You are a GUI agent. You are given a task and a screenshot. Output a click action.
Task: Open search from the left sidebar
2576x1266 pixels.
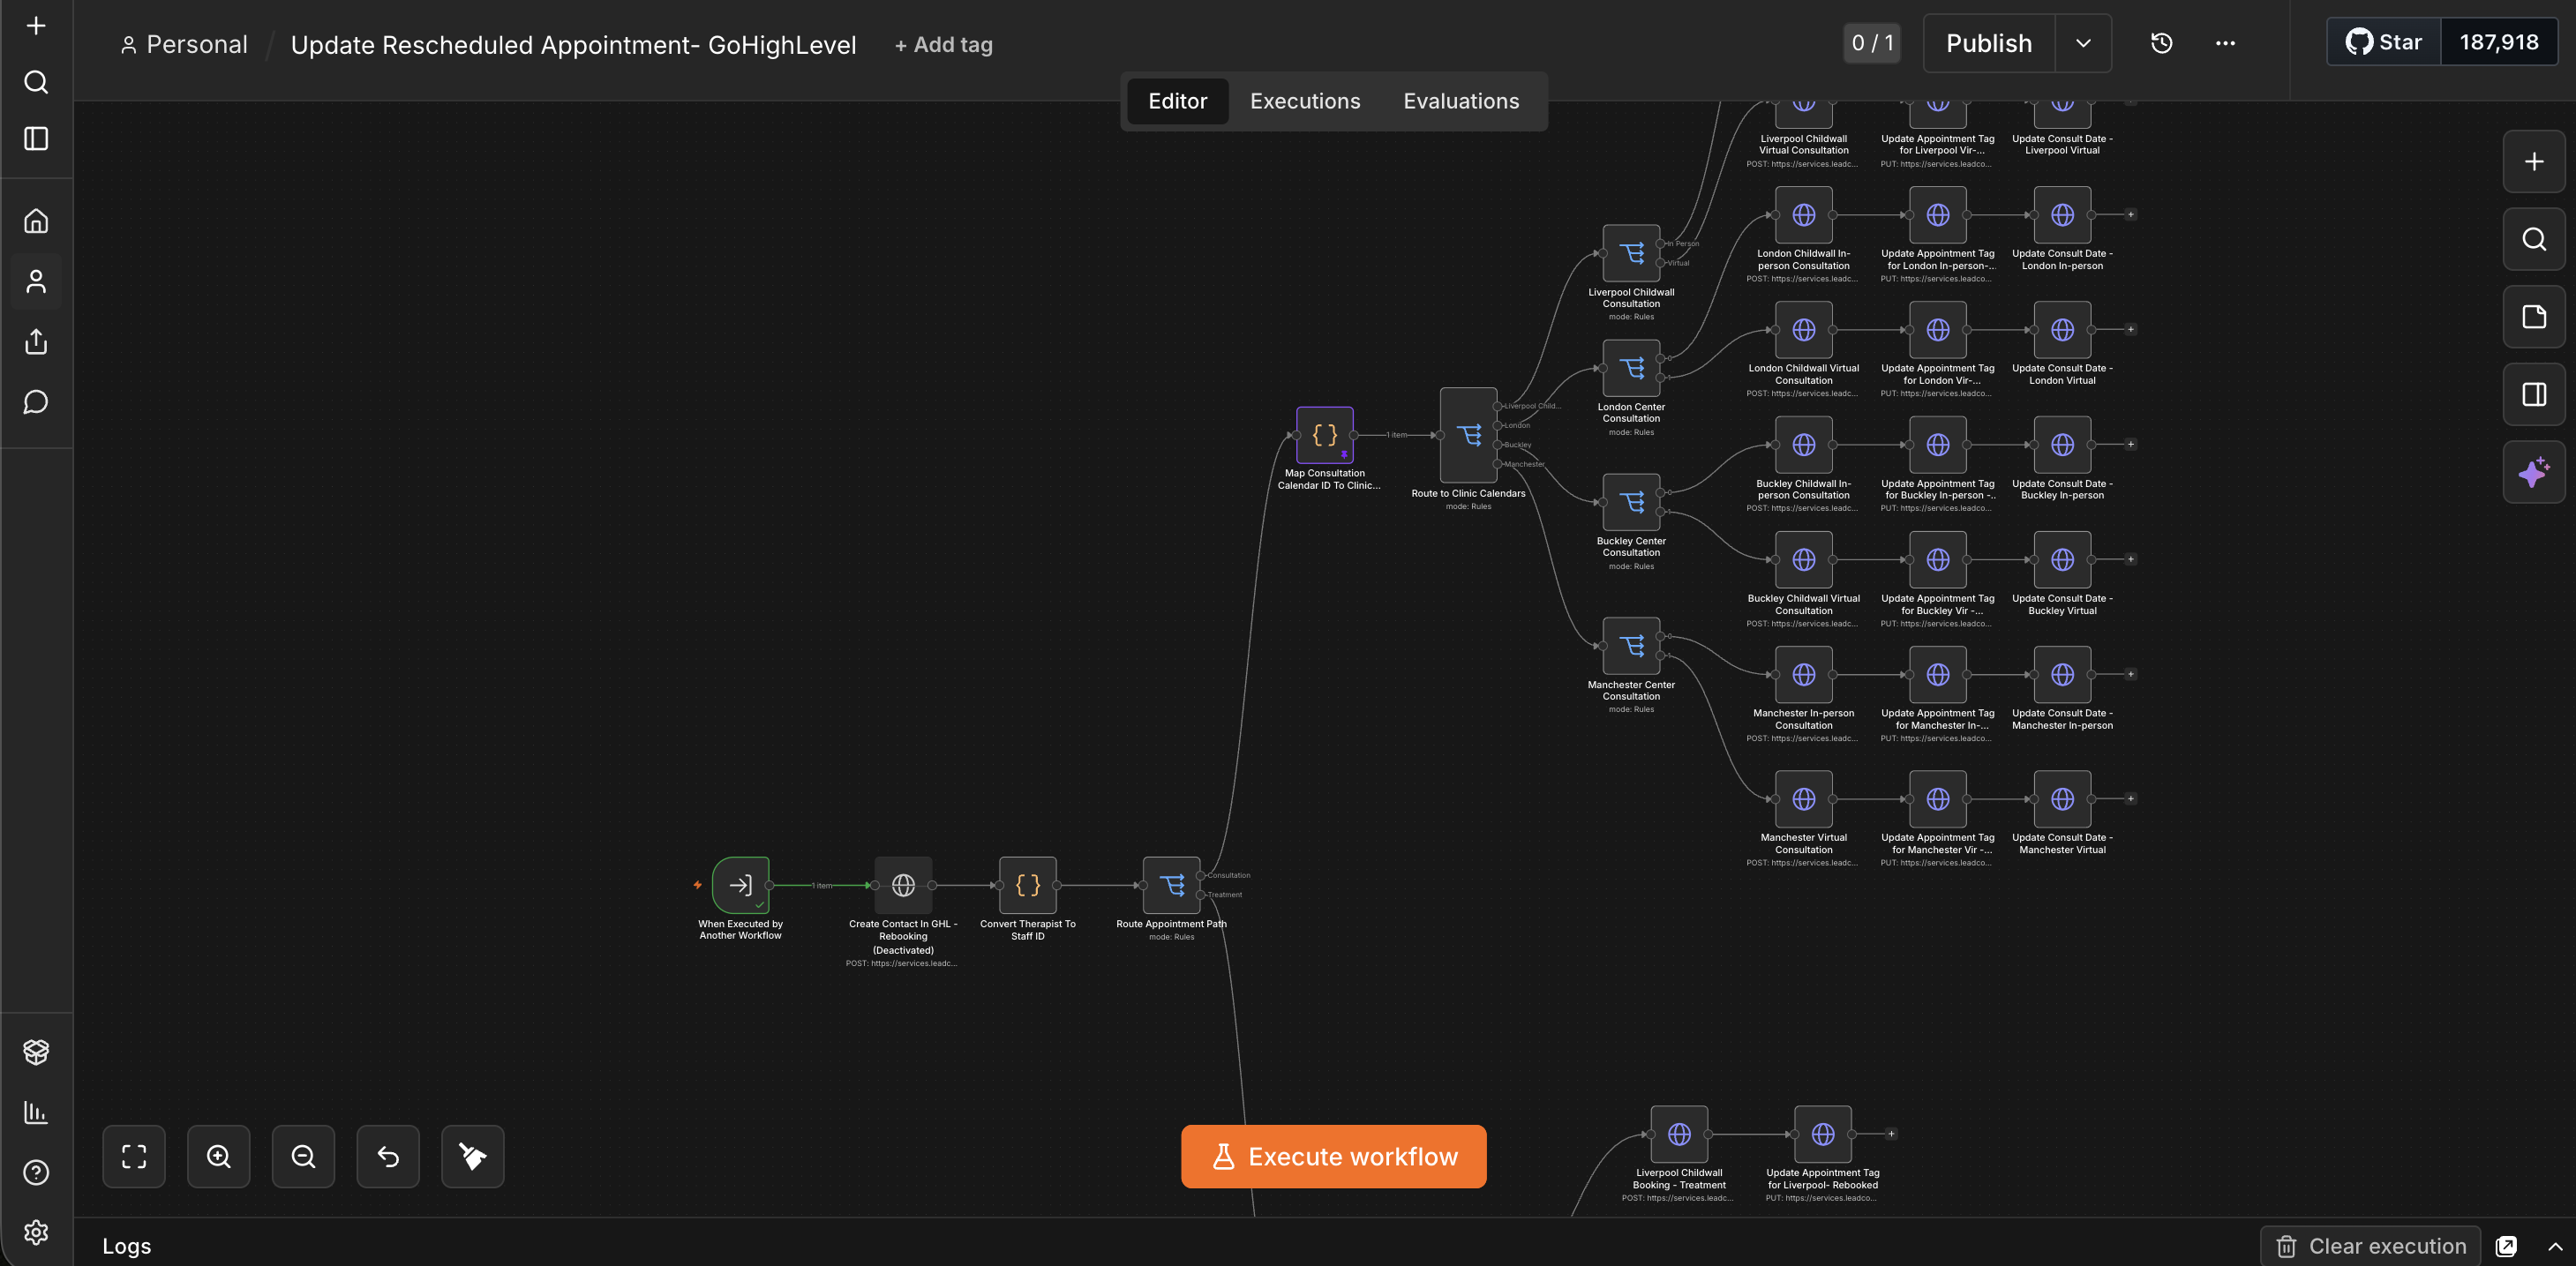(x=36, y=82)
